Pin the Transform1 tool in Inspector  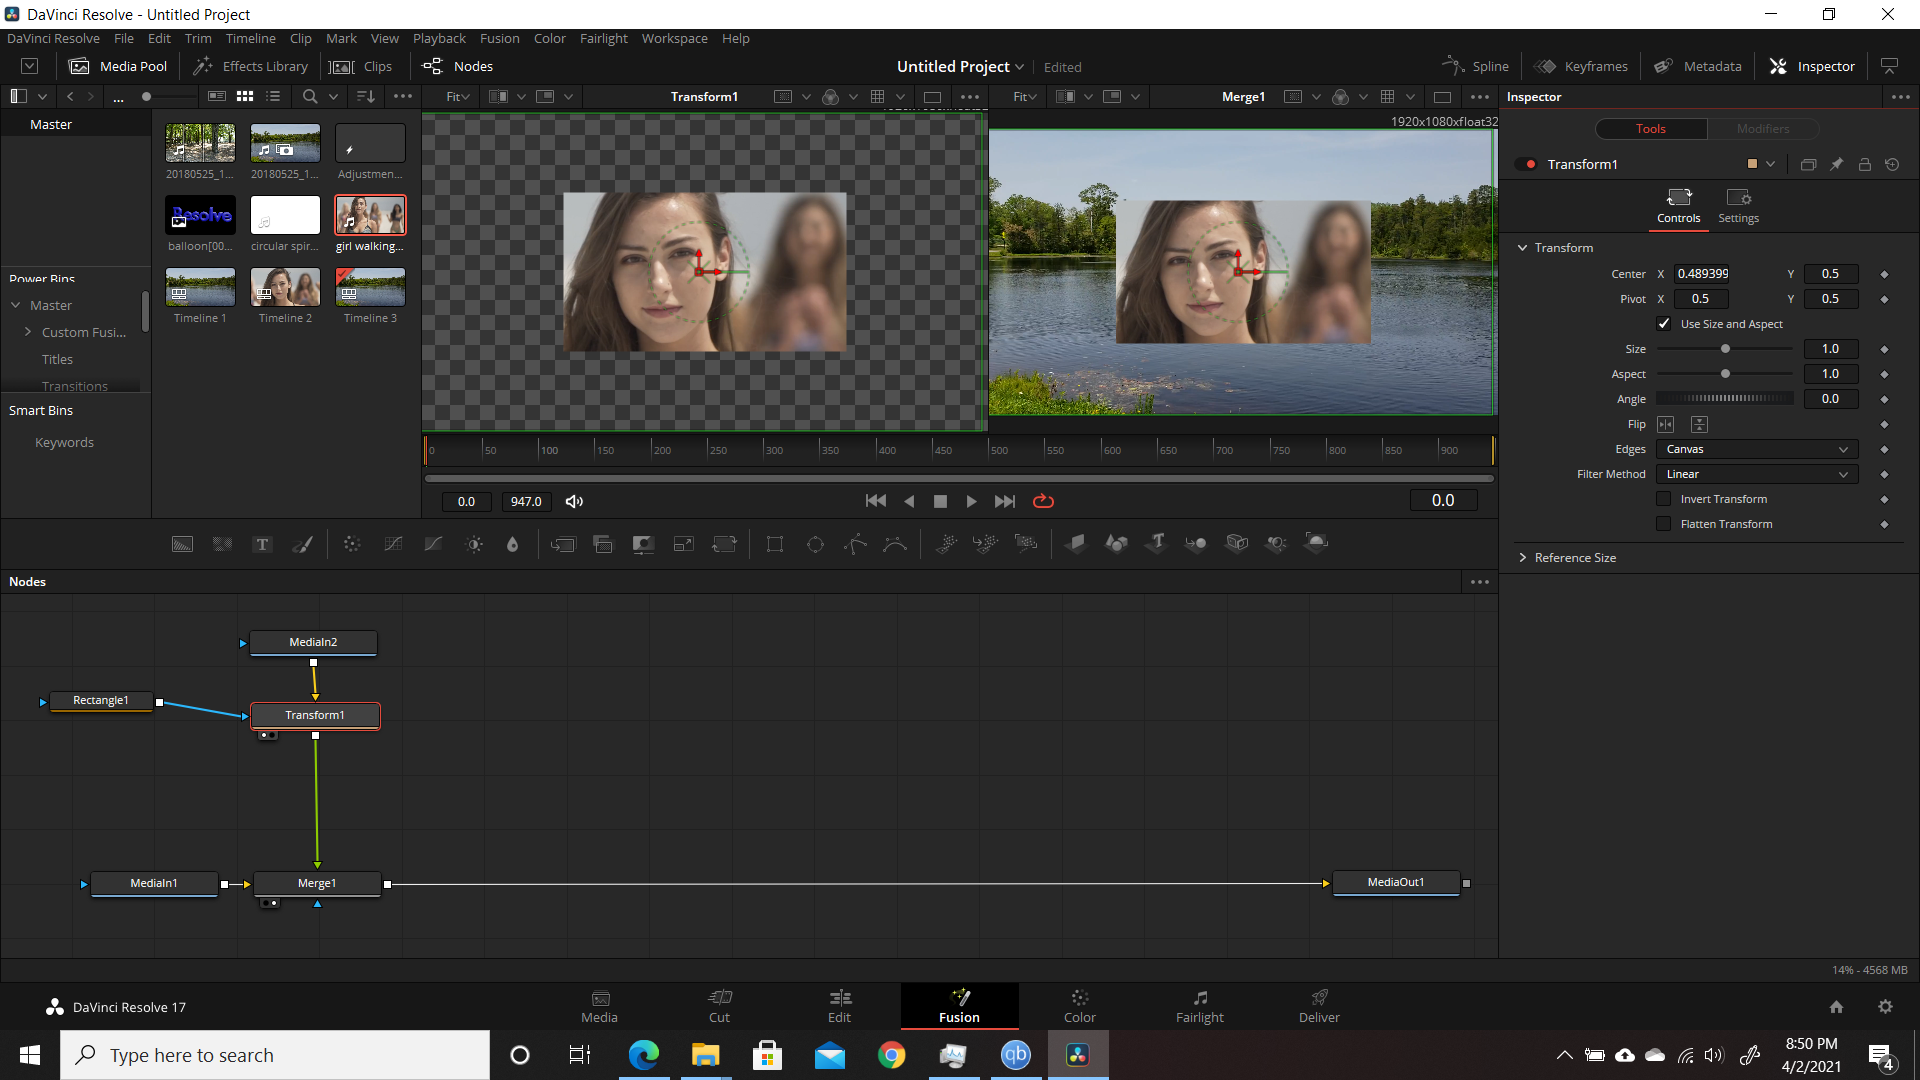[1836, 164]
